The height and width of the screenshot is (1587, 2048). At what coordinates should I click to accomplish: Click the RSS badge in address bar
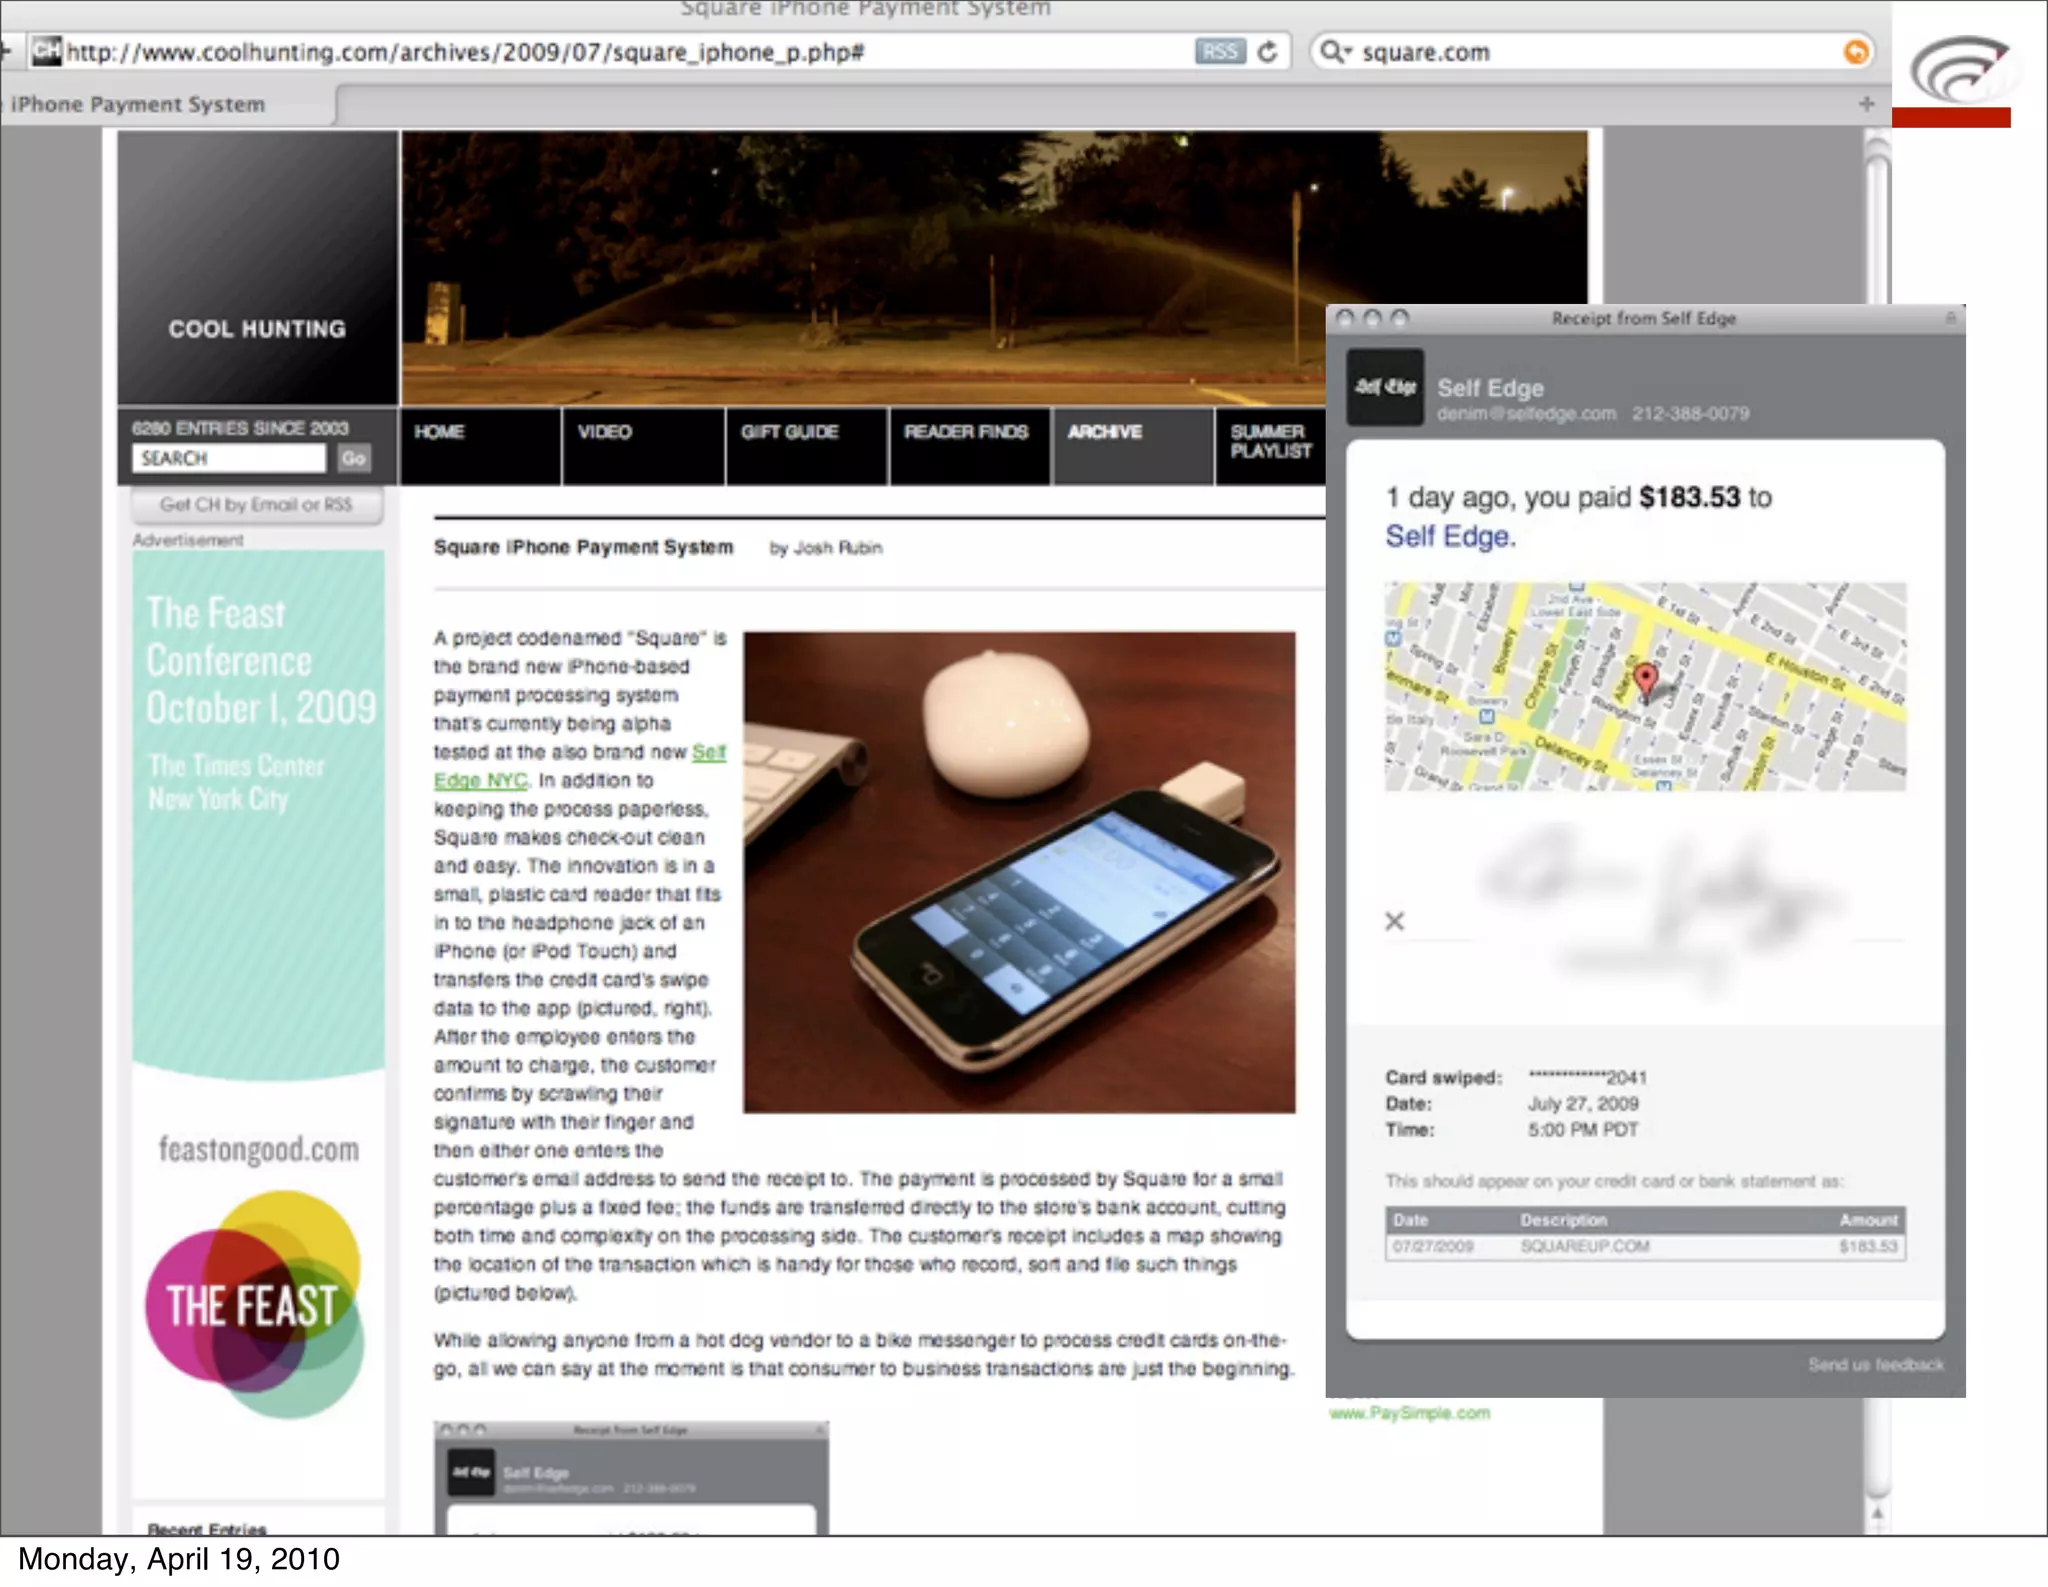click(x=1219, y=52)
